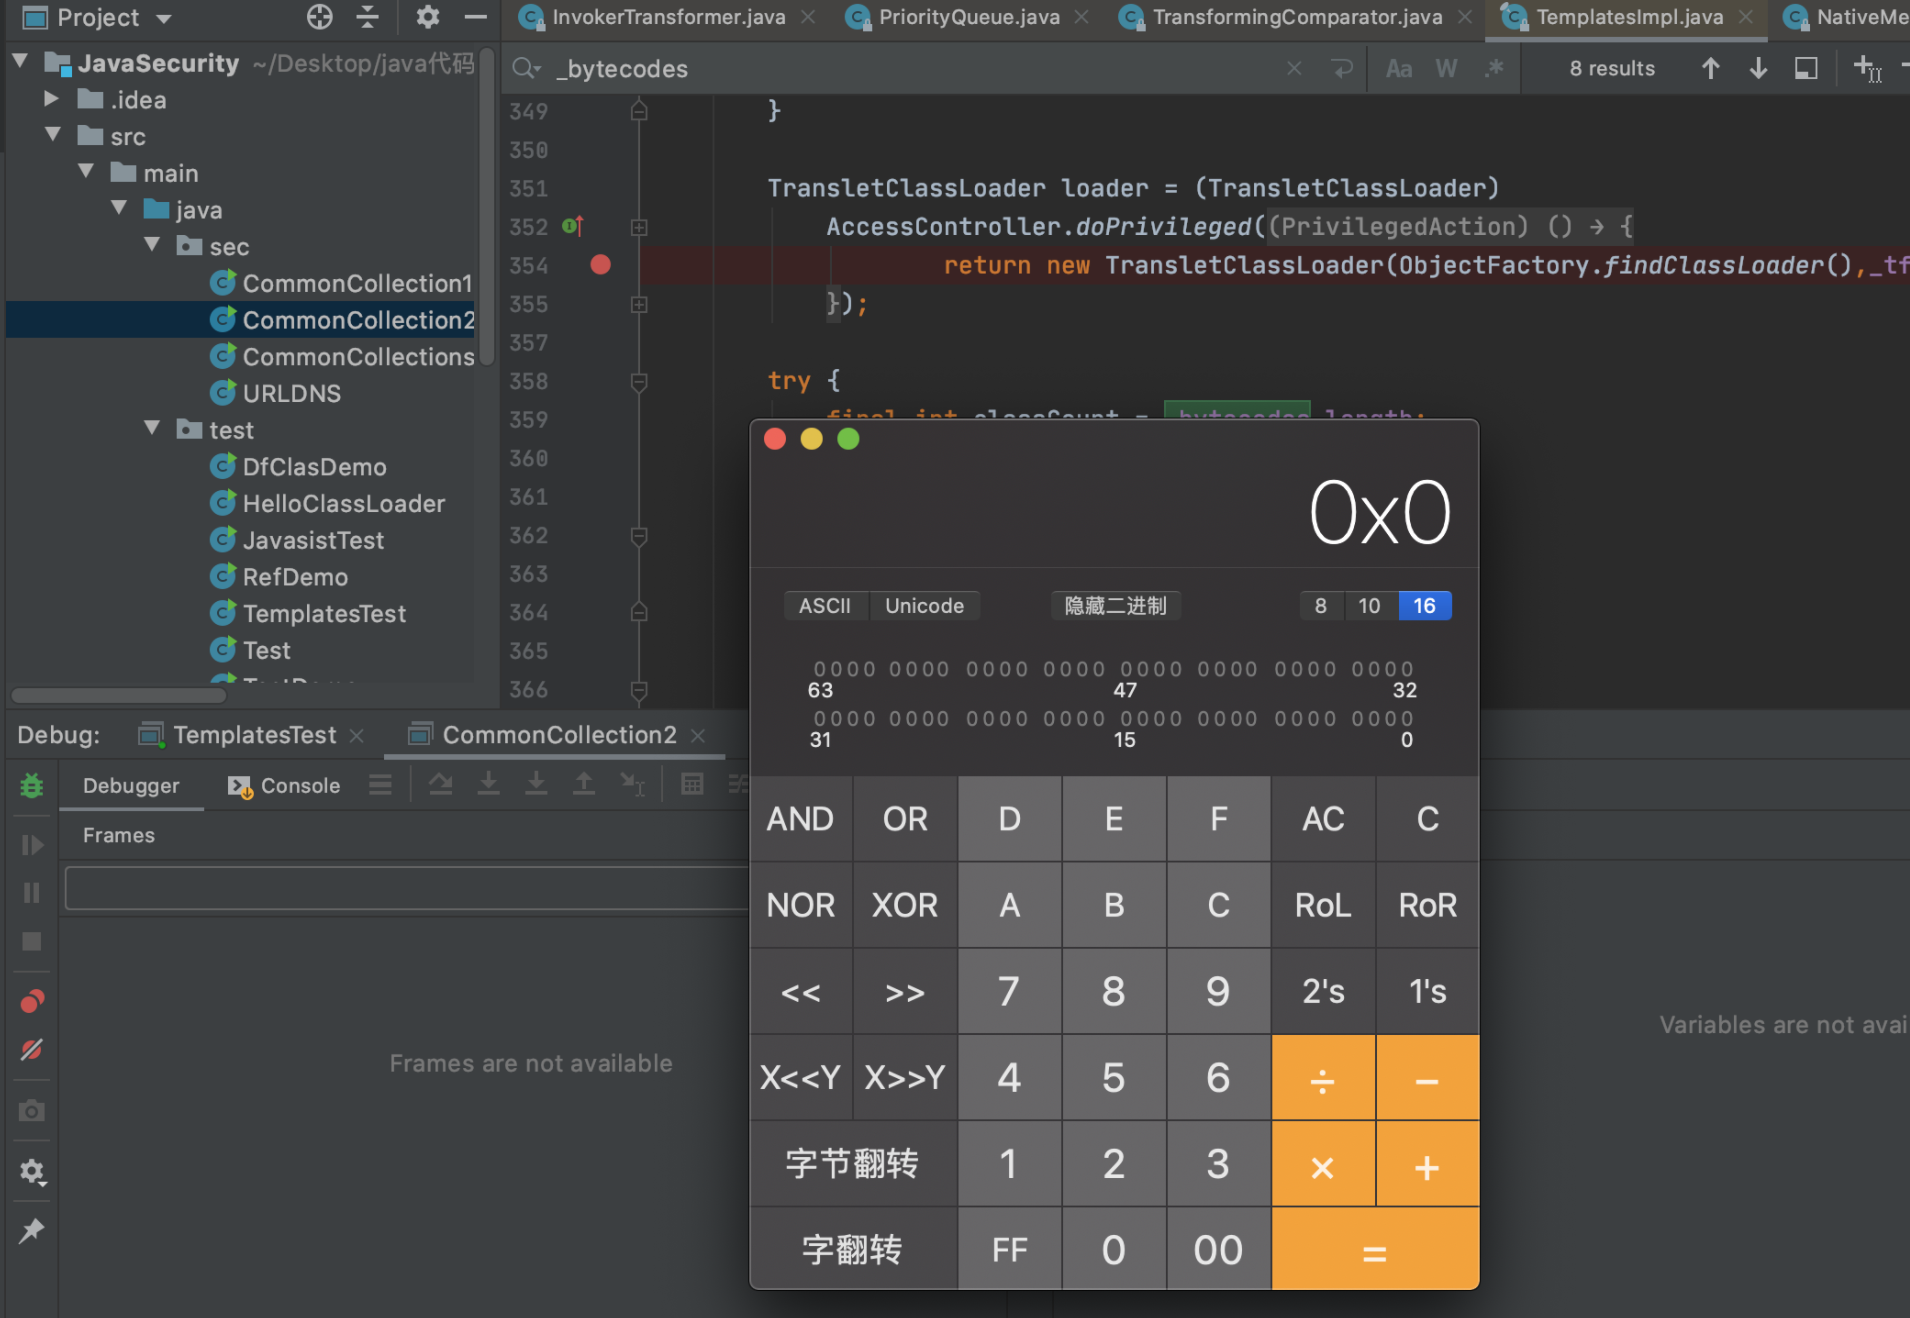Viewport: 1910px width, 1318px height.
Task: Click the stop debug icon
Action: coord(32,941)
